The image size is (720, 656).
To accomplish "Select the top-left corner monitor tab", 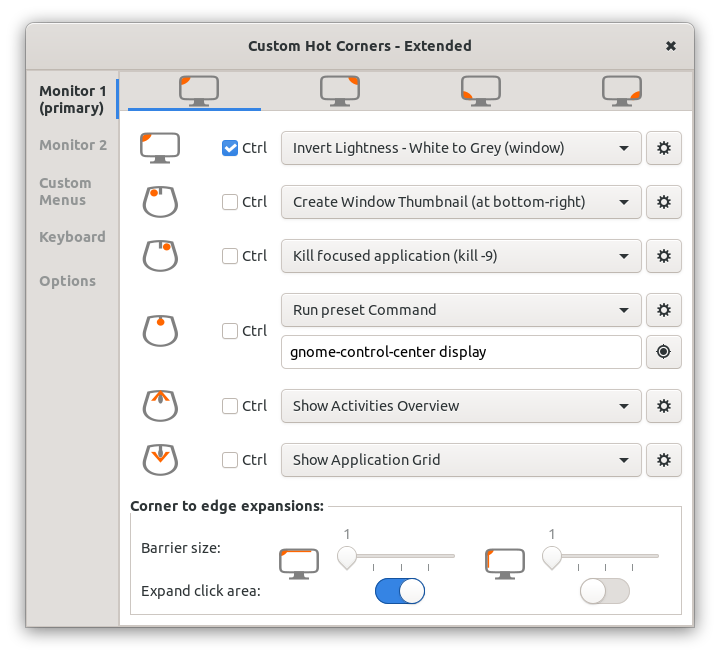I will [198, 91].
